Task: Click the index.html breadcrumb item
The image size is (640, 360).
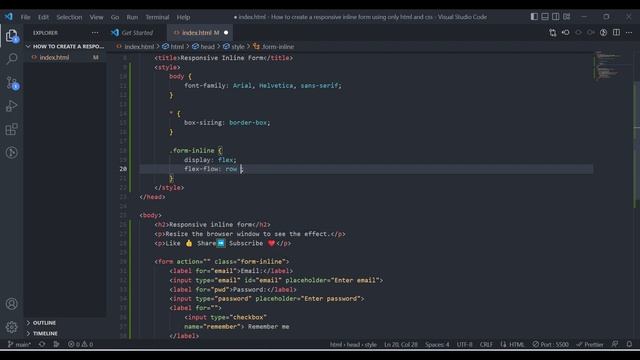Action: (x=135, y=47)
